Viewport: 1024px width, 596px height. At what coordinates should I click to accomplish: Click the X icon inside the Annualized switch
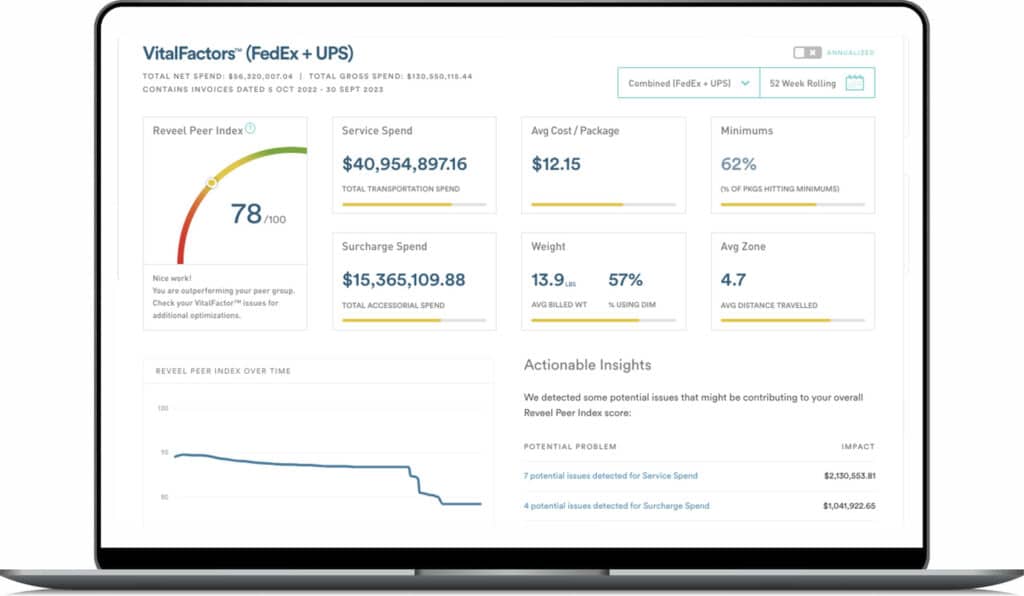click(812, 52)
